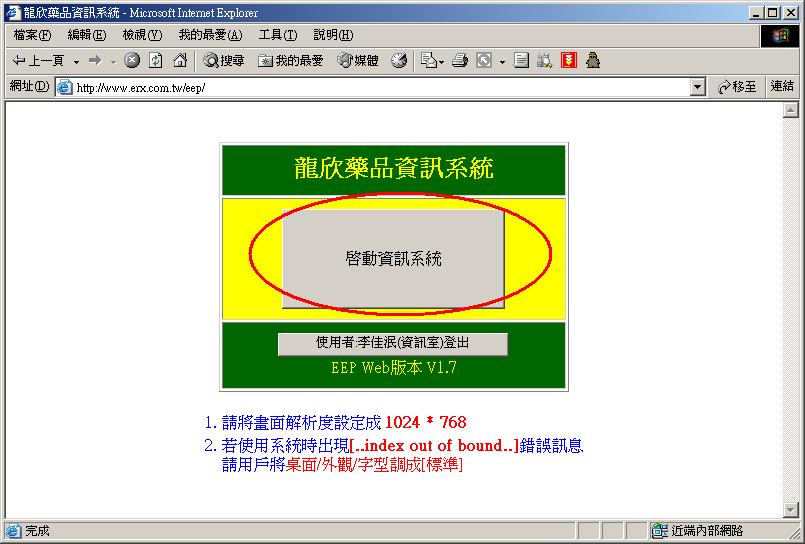Expand the address bar dropdown
The height and width of the screenshot is (544, 805).
click(x=697, y=88)
